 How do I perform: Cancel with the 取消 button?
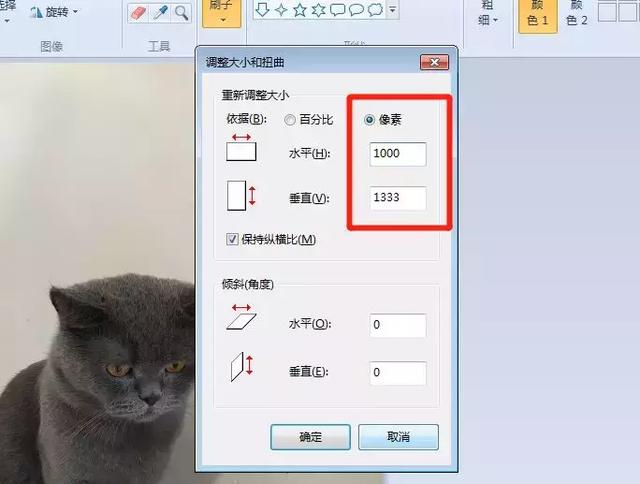click(398, 437)
